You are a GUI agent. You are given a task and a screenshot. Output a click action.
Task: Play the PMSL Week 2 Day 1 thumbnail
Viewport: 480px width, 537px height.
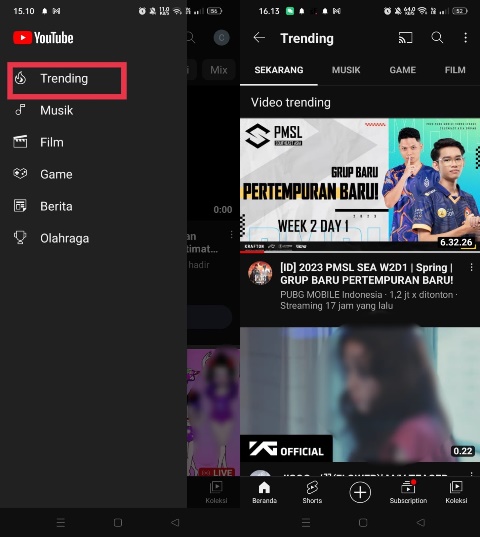pyautogui.click(x=360, y=184)
